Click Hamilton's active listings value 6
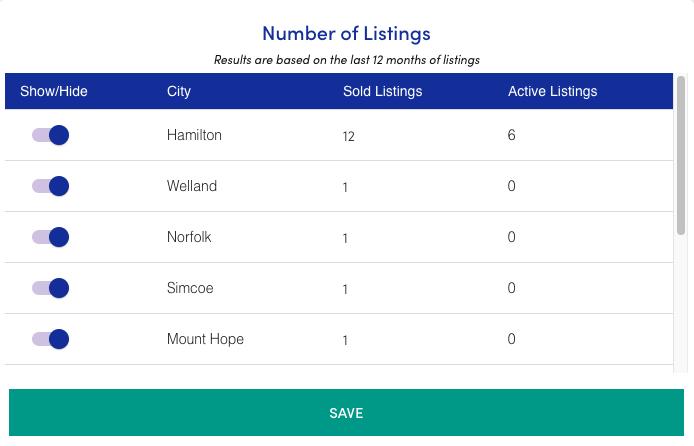This screenshot has width=694, height=446. pyautogui.click(x=511, y=135)
